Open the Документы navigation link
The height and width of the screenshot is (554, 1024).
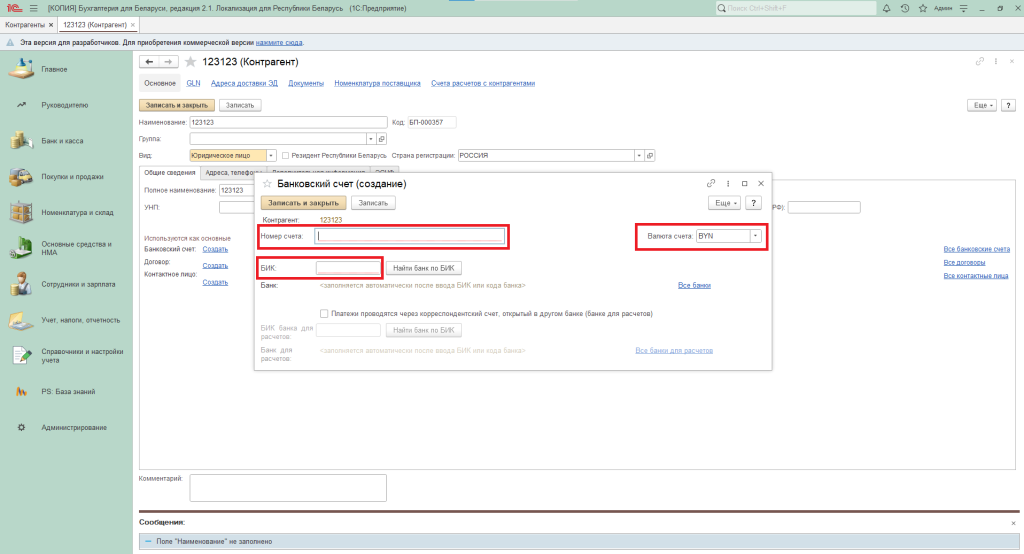coord(305,83)
